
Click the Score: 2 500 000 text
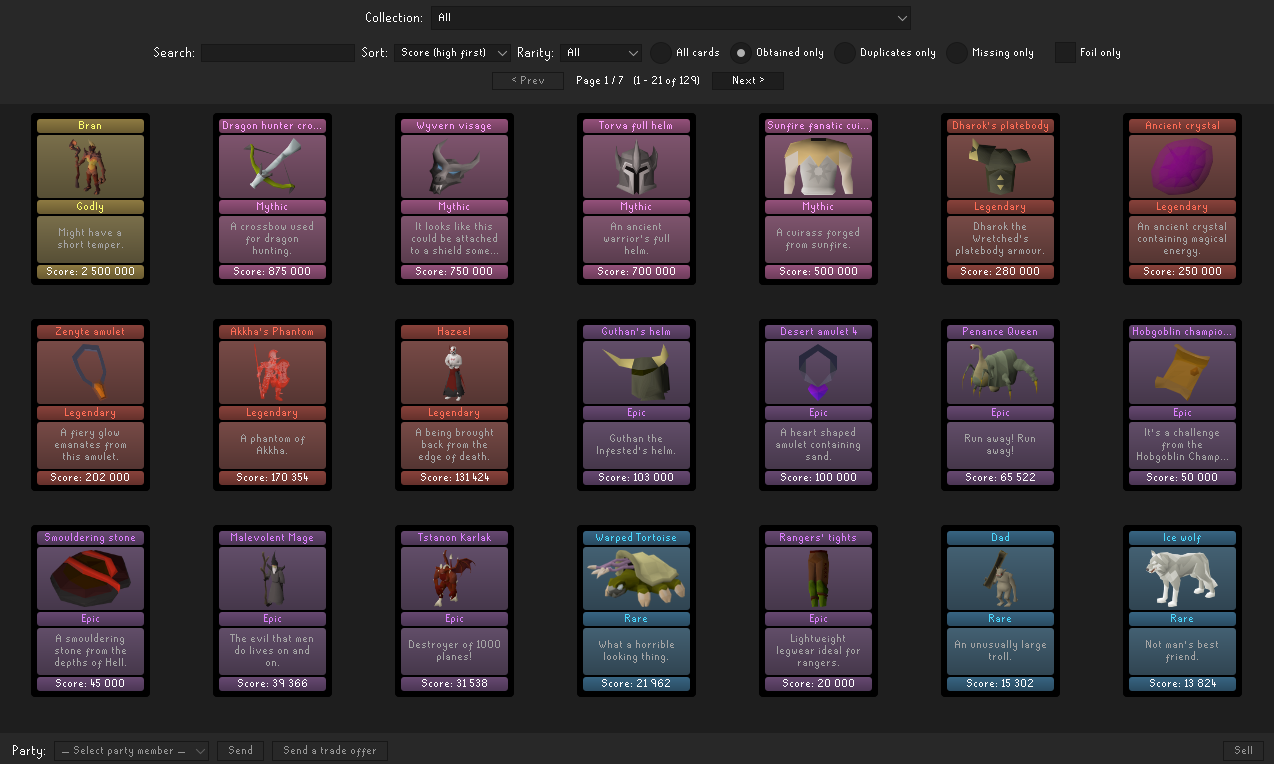tap(90, 272)
